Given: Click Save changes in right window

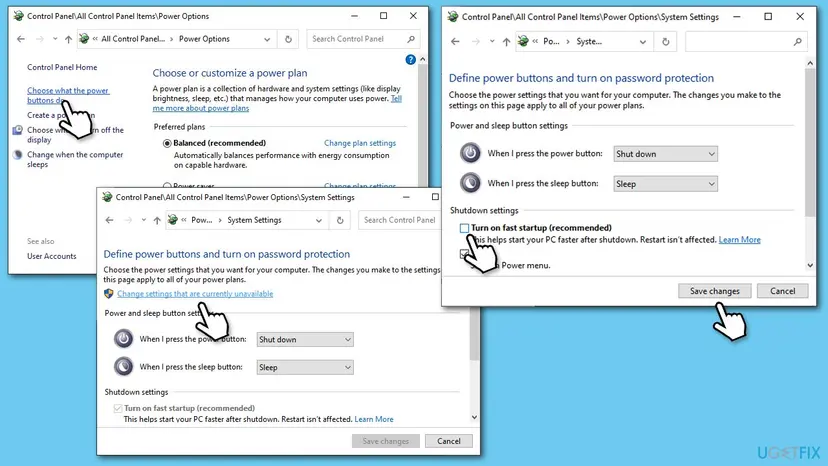Looking at the screenshot, I should [x=714, y=291].
